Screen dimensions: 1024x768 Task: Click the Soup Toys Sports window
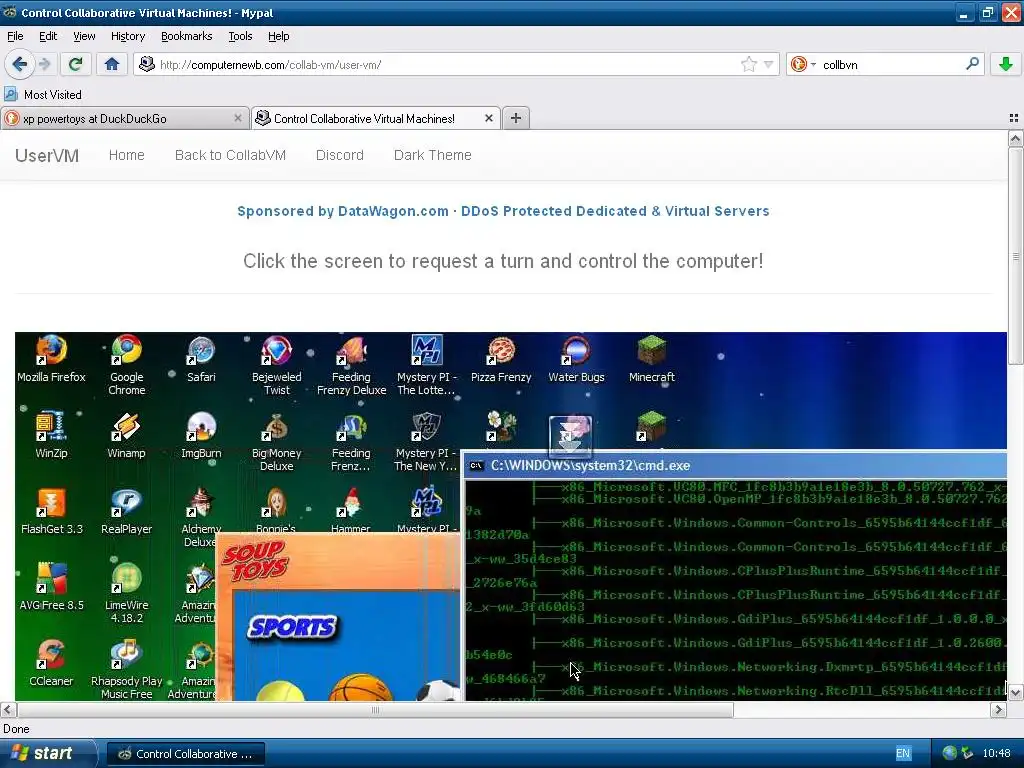coord(338,617)
